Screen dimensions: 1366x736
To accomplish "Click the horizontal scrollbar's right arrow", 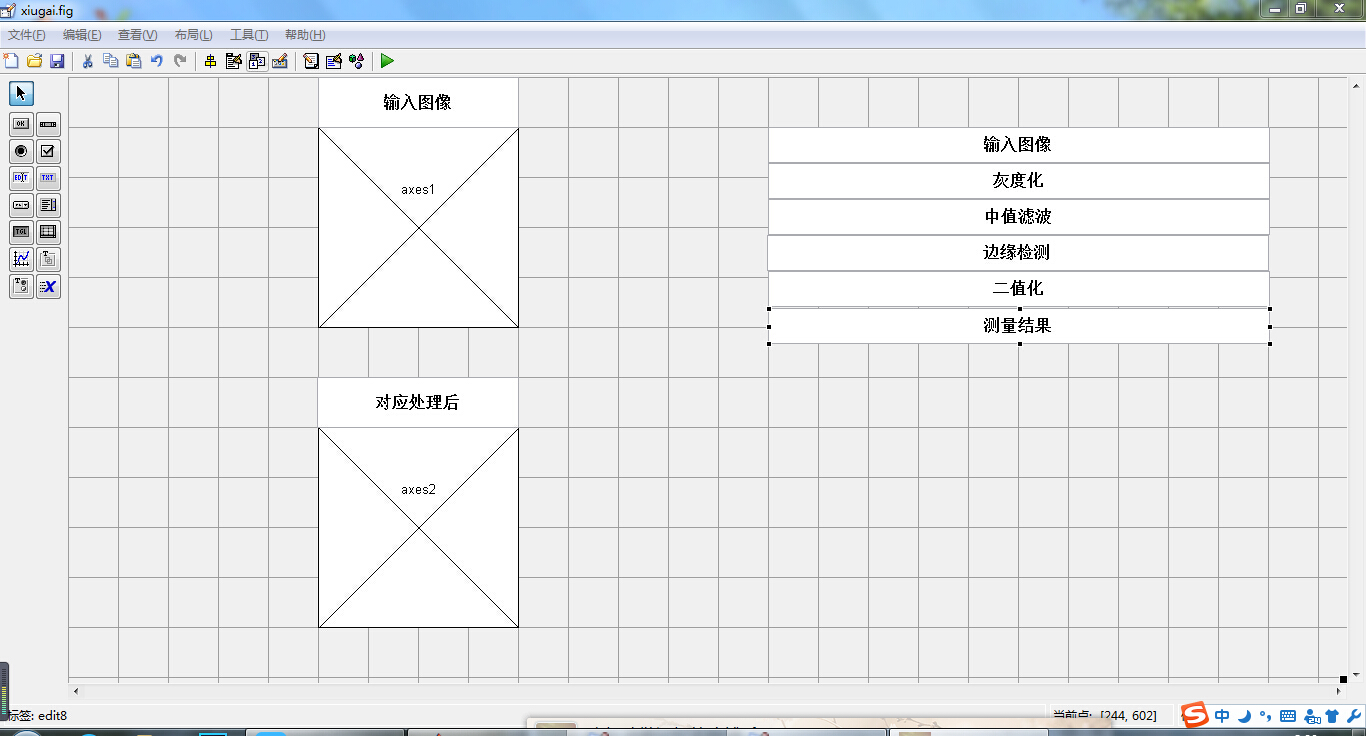I will coord(1339,691).
